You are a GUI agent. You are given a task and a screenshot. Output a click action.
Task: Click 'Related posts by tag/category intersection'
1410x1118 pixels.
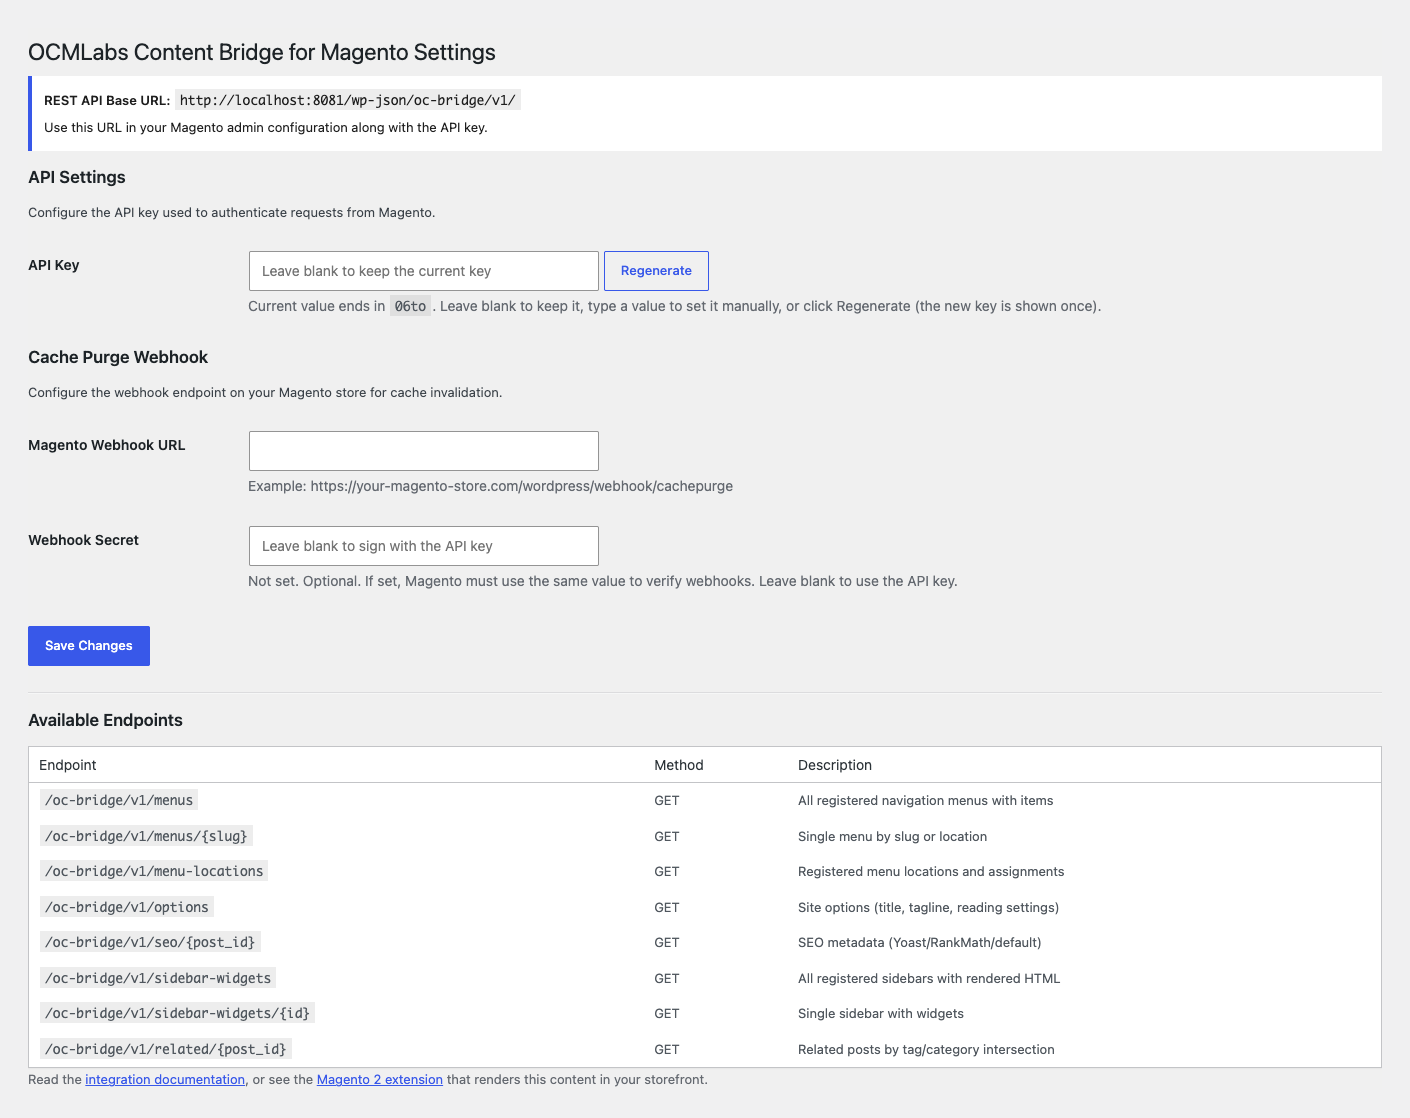(926, 1050)
